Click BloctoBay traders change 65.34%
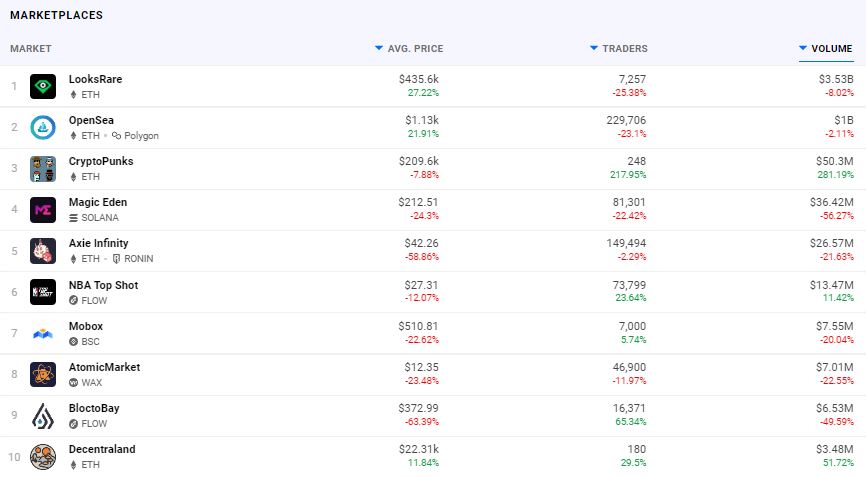The height and width of the screenshot is (477, 866). (631, 422)
